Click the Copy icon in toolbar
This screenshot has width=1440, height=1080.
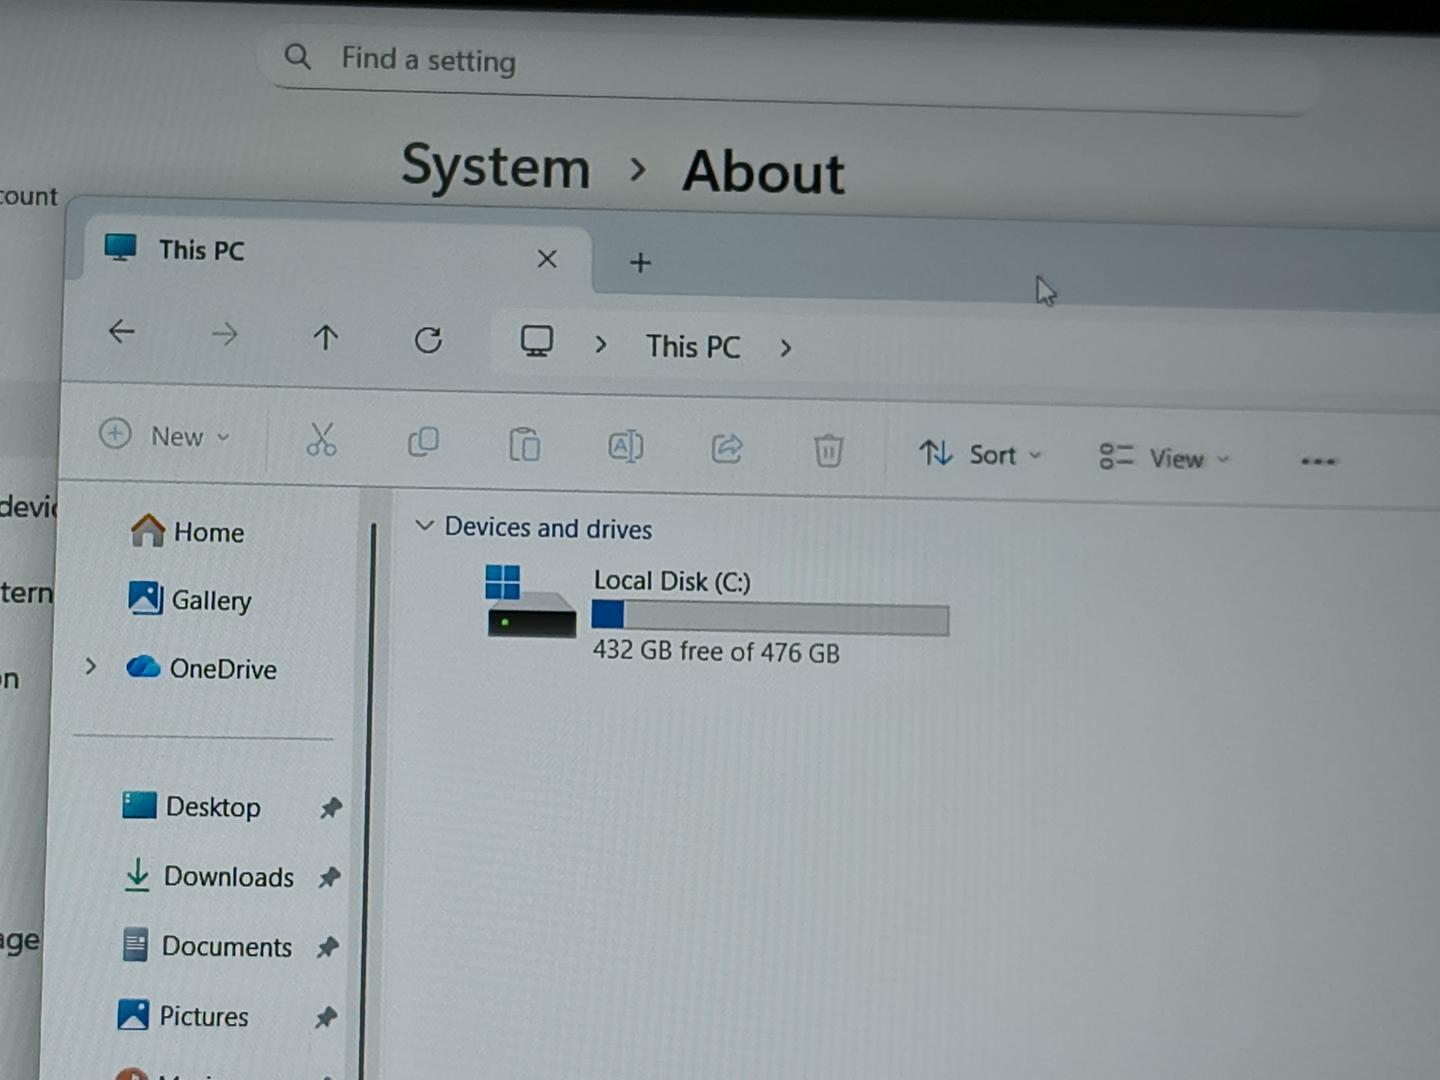423,442
